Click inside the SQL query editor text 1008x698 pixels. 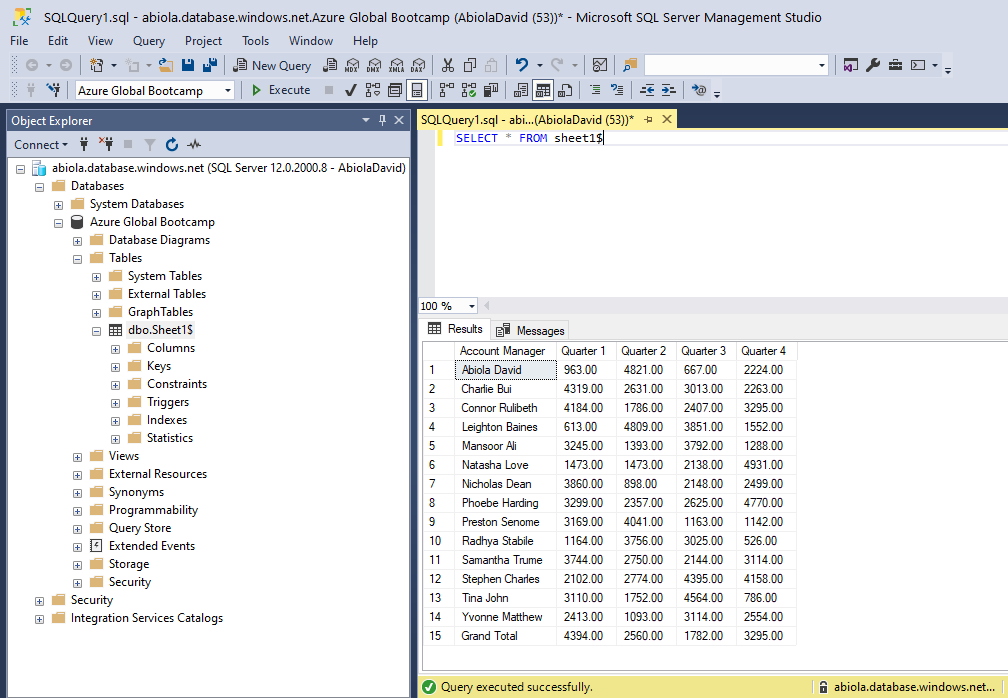(529, 138)
